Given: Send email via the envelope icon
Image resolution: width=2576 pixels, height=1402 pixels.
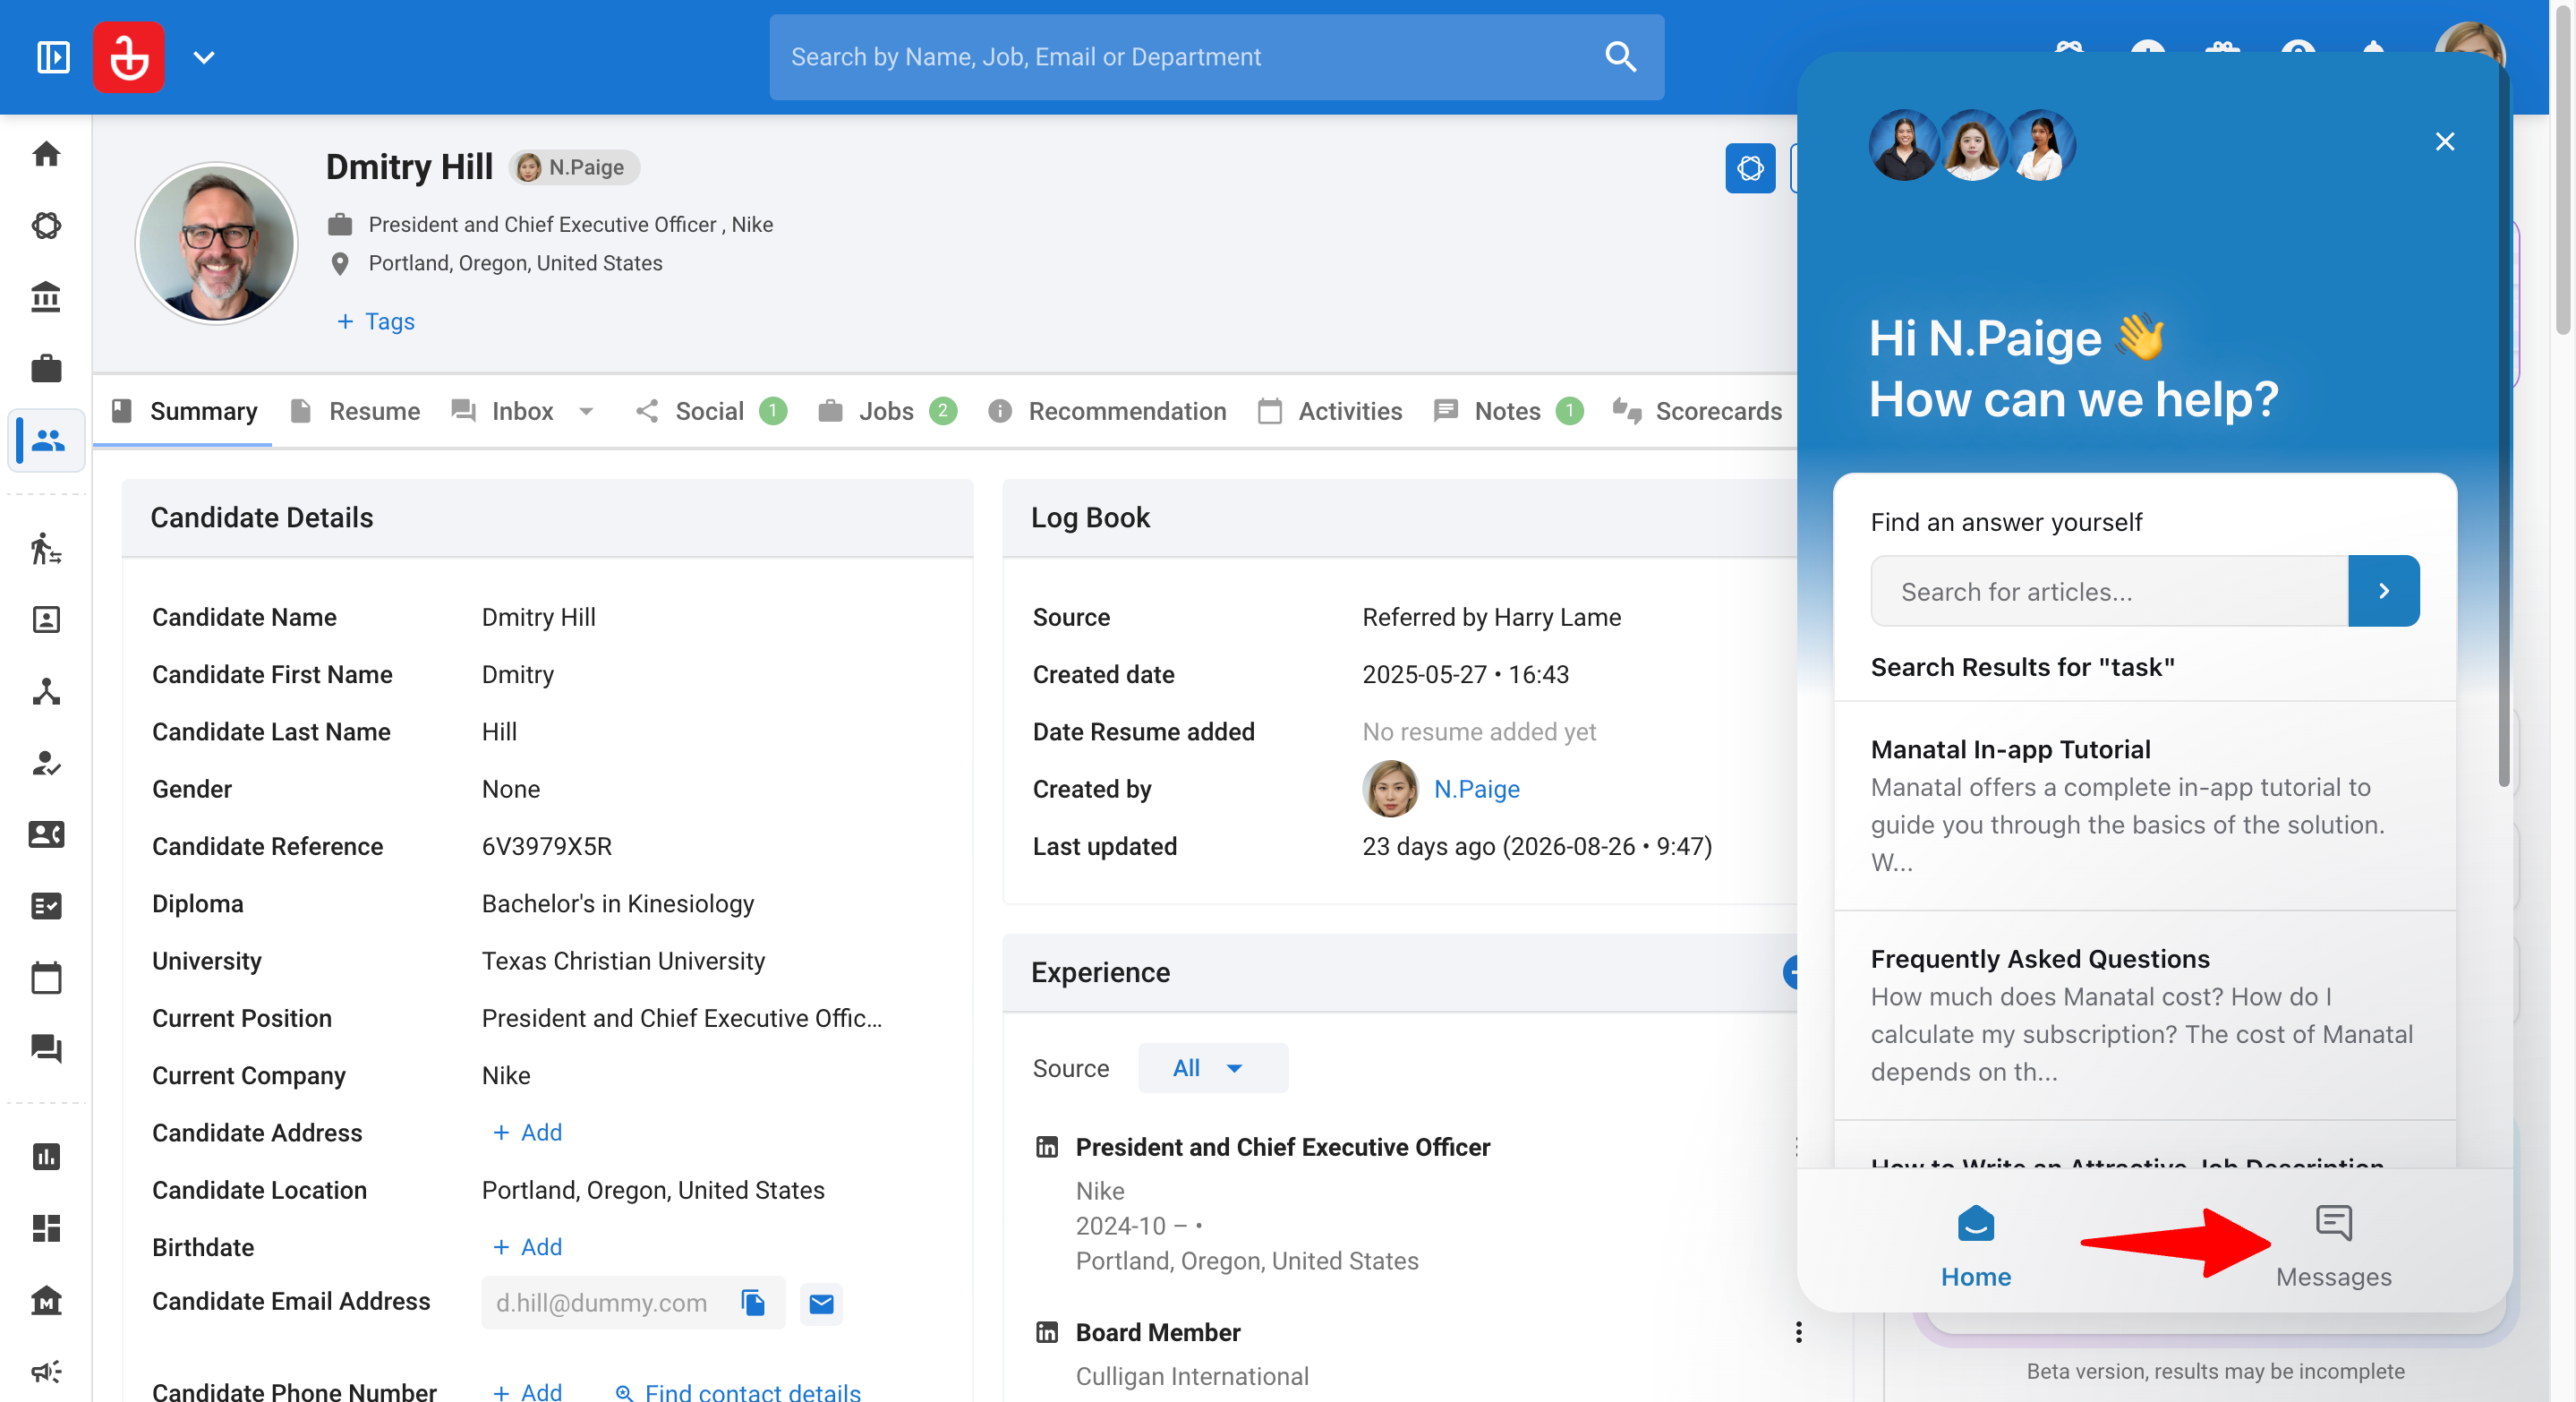Looking at the screenshot, I should point(821,1303).
